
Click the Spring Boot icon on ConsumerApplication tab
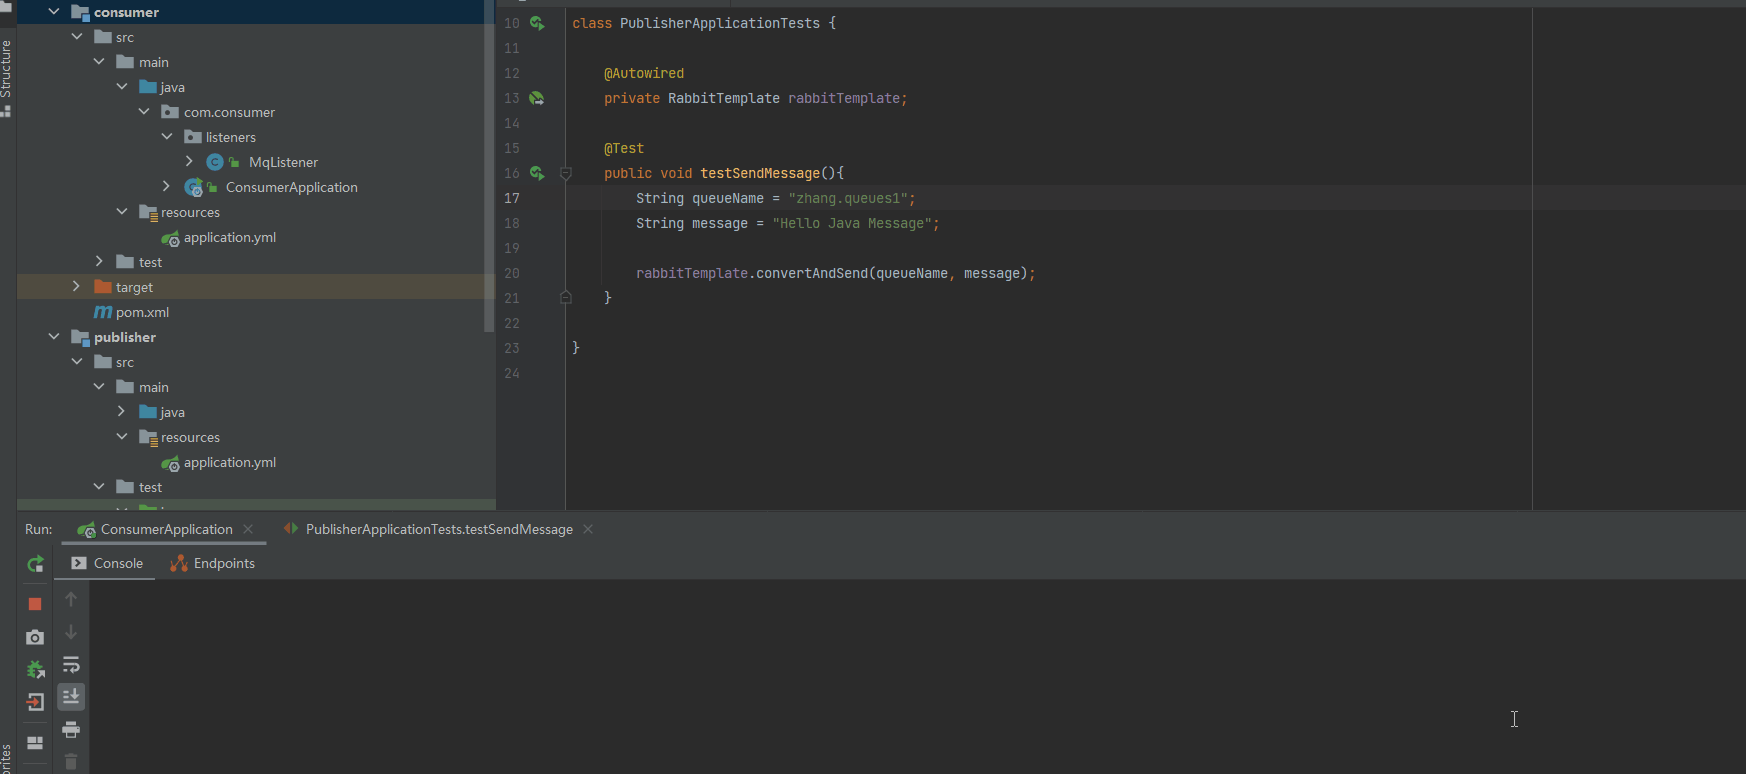point(86,529)
